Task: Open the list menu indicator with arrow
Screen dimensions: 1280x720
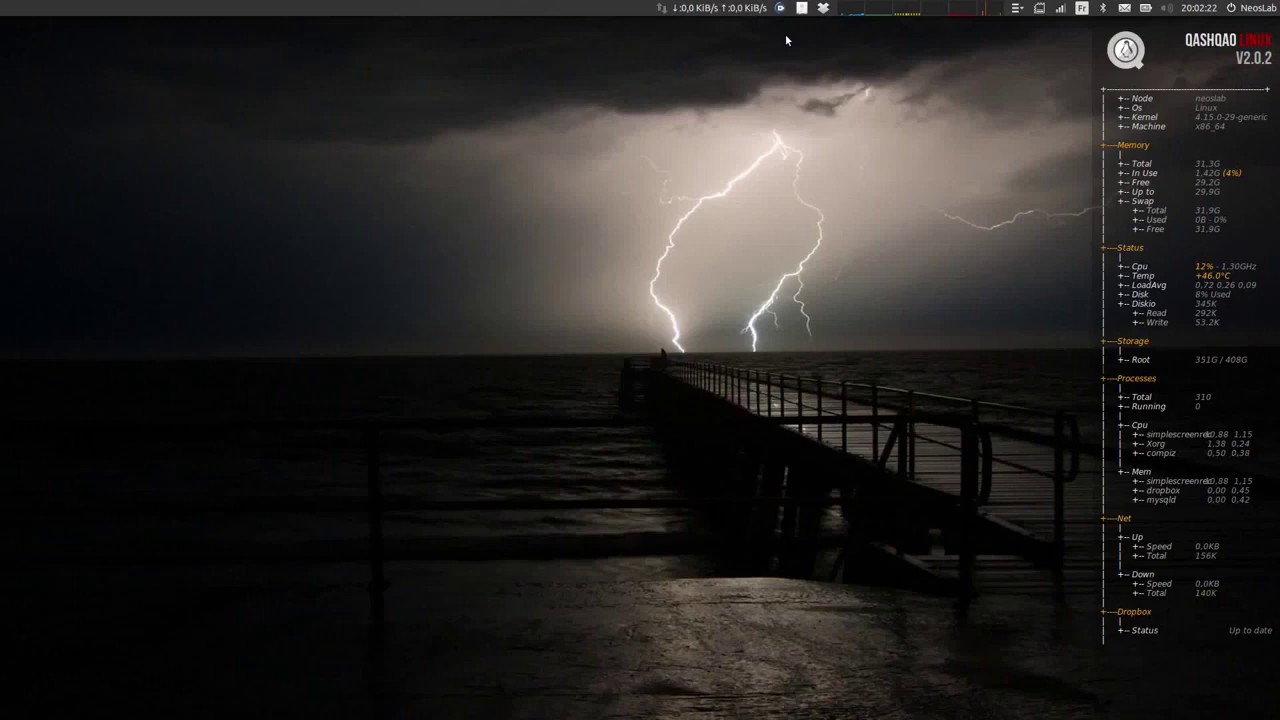Action: [1017, 8]
